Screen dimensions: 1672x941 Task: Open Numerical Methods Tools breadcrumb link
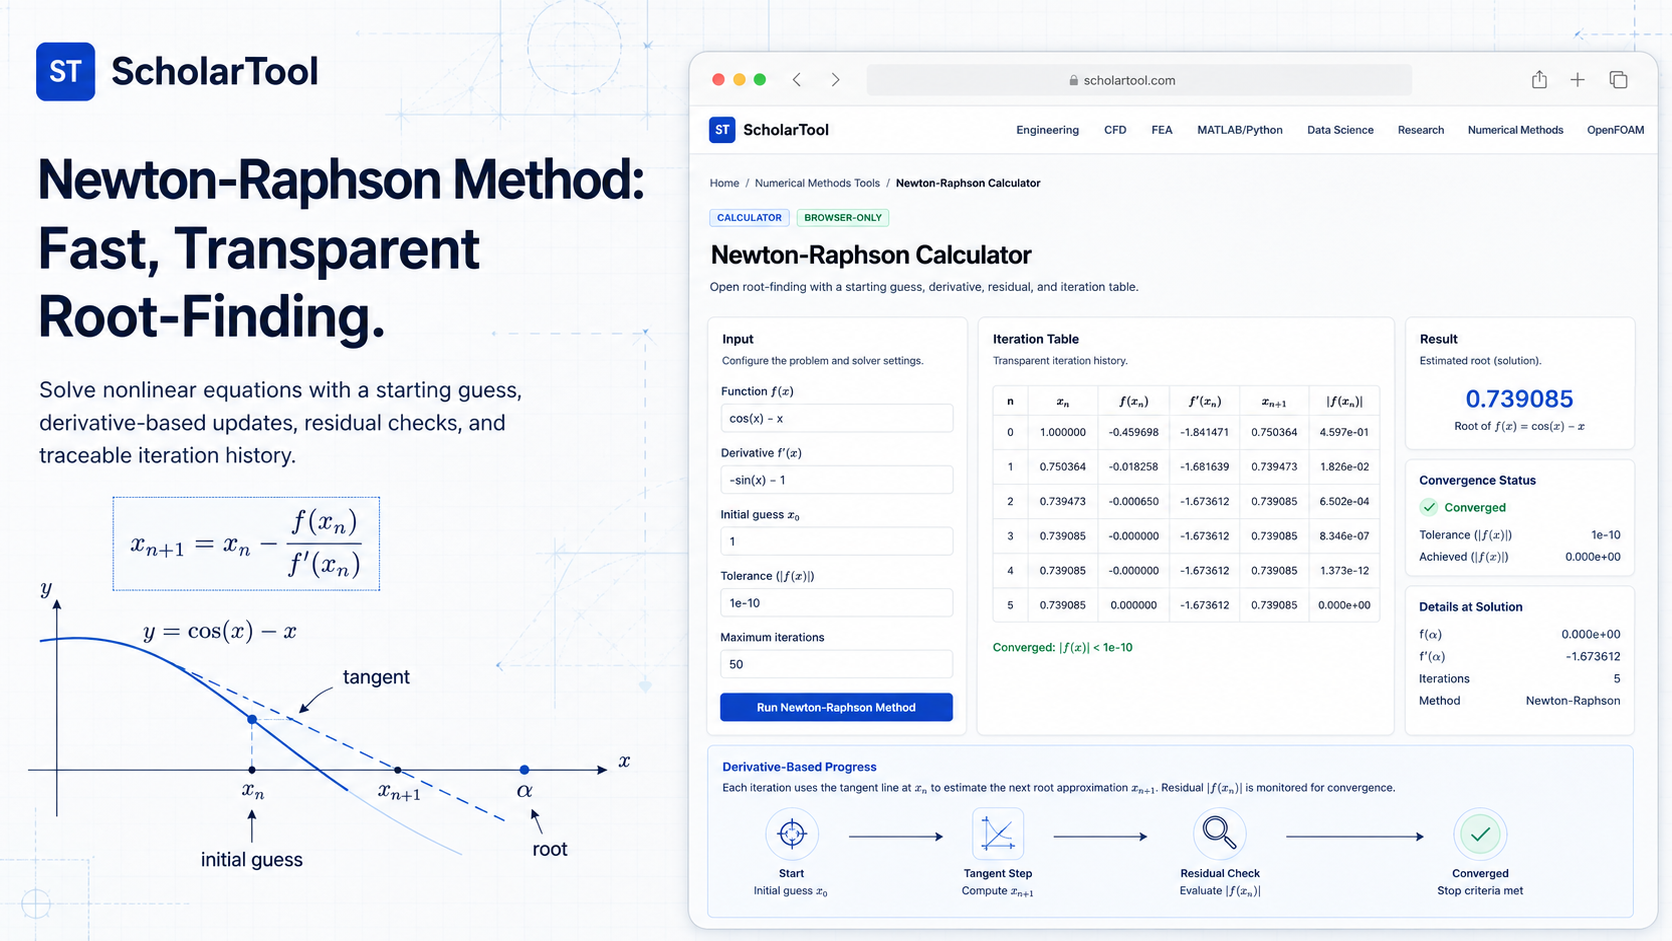point(817,183)
